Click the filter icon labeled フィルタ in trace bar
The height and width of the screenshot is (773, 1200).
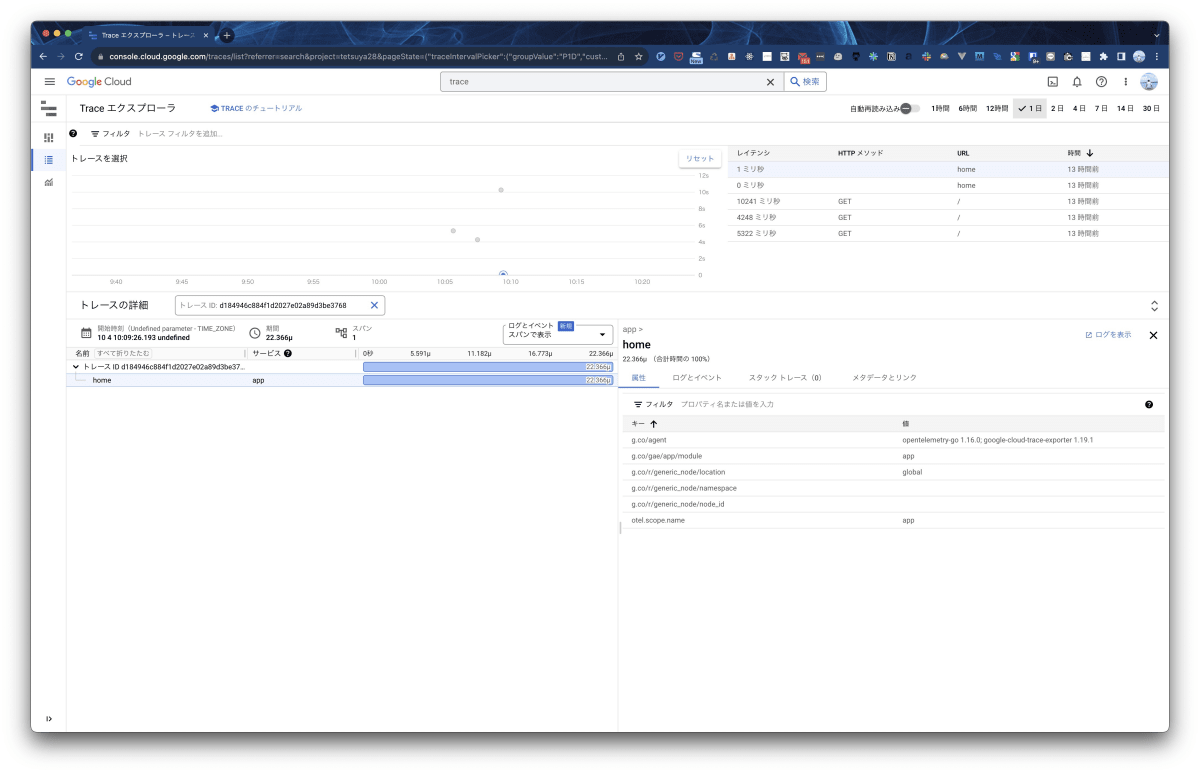(x=95, y=133)
